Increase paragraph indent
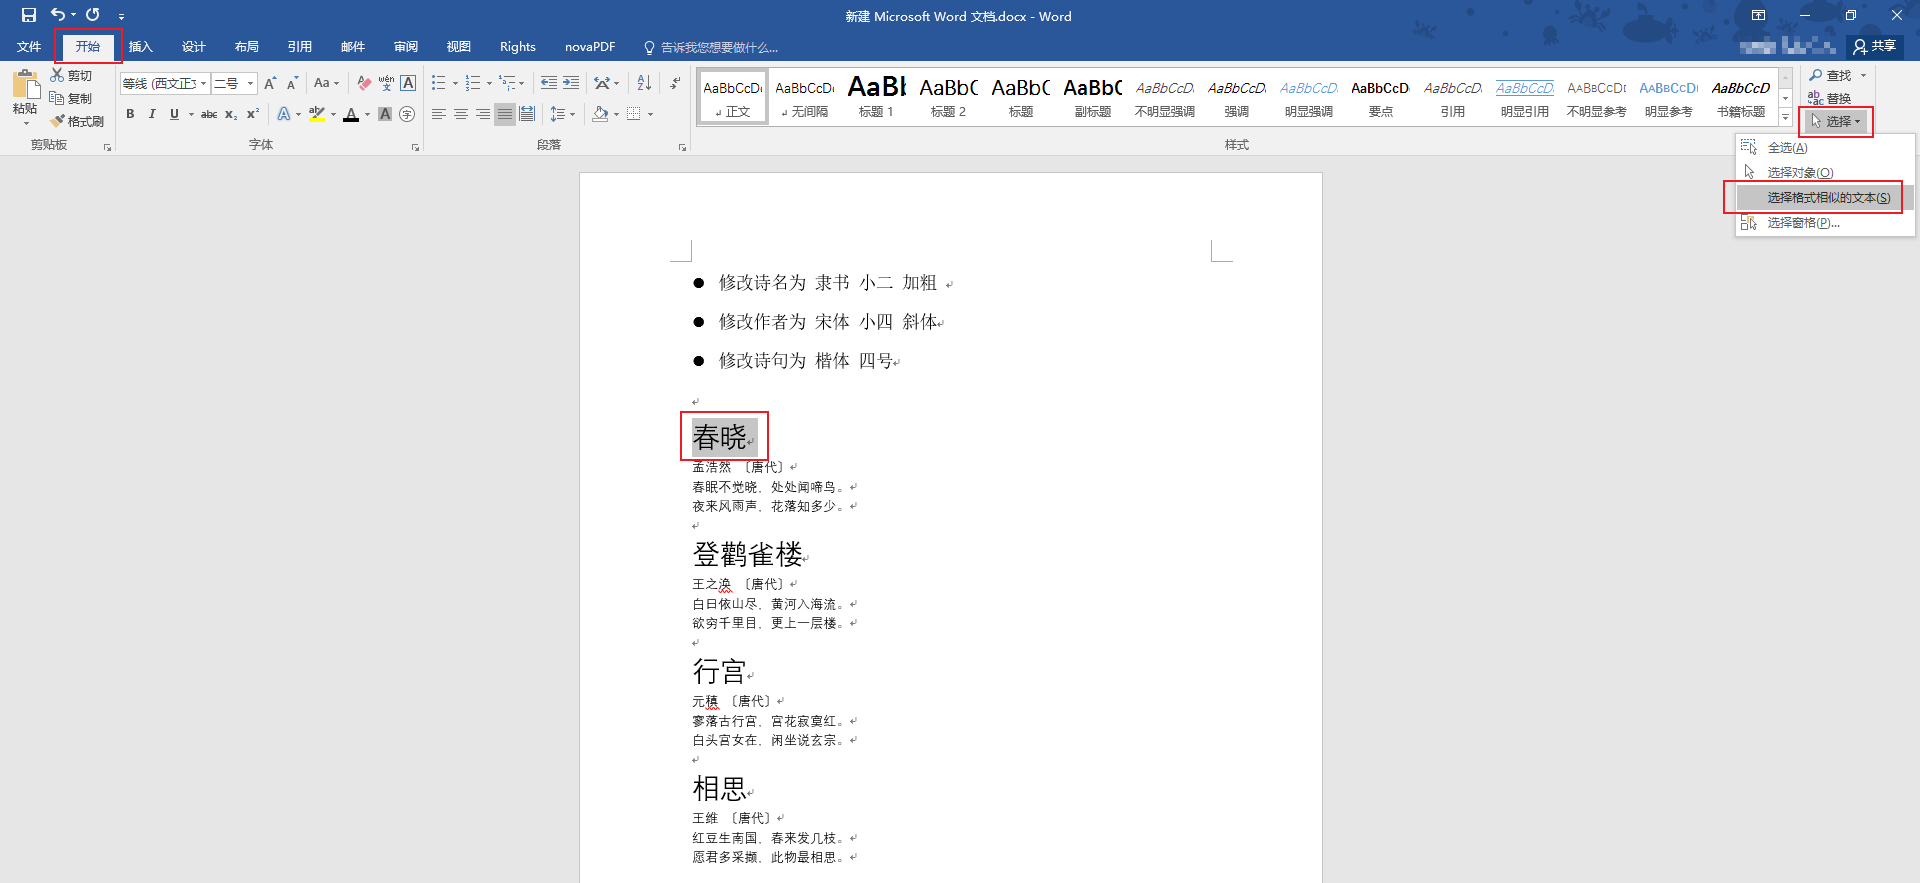Viewport: 1920px width, 883px height. coord(571,83)
